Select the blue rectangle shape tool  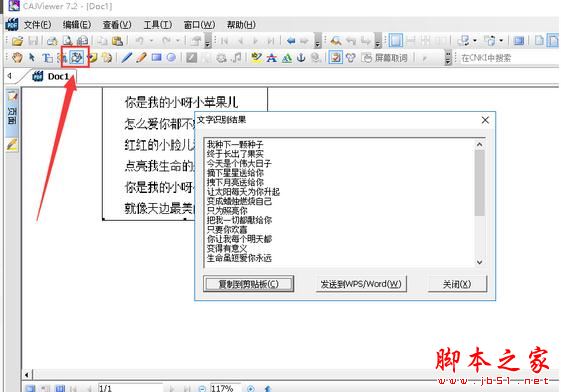click(156, 57)
